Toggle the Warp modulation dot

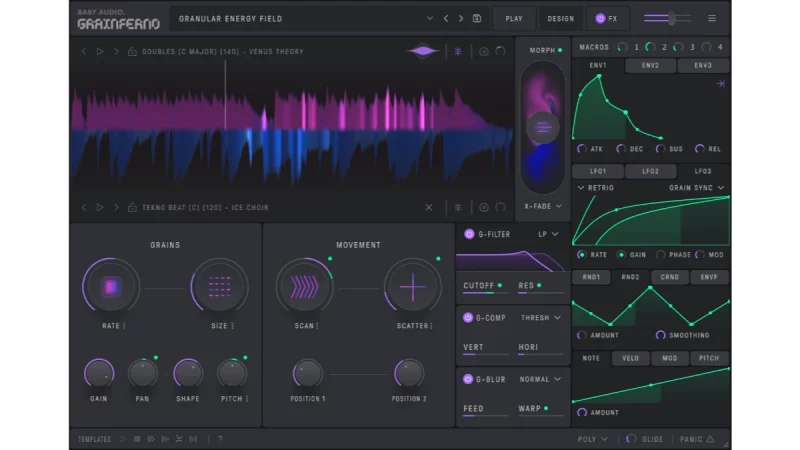pyautogui.click(x=546, y=408)
